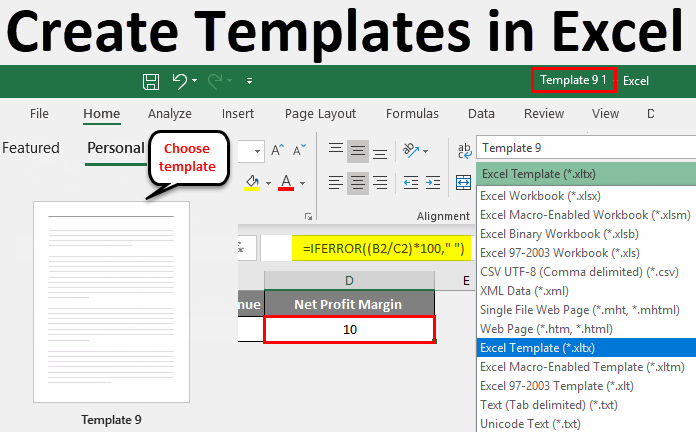The height and width of the screenshot is (432, 696).
Task: Click the Increase Indent icon
Action: (433, 182)
